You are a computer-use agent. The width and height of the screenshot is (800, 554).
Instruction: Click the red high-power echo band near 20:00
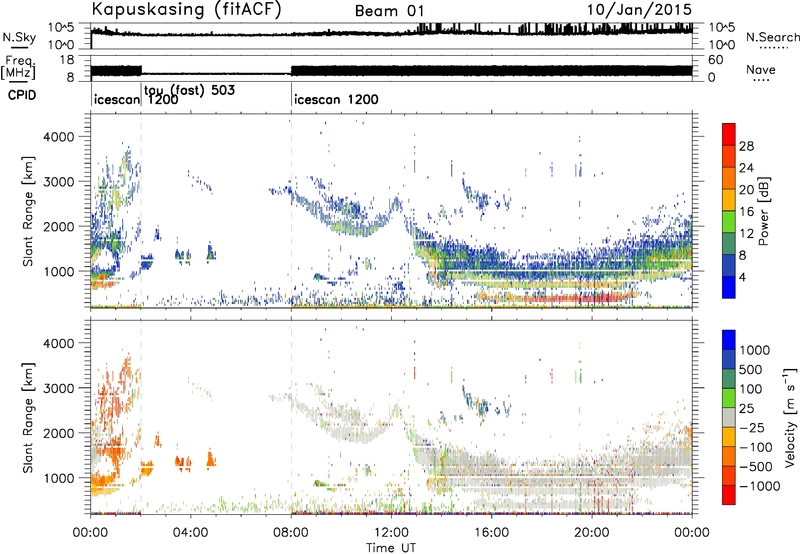tap(577, 298)
